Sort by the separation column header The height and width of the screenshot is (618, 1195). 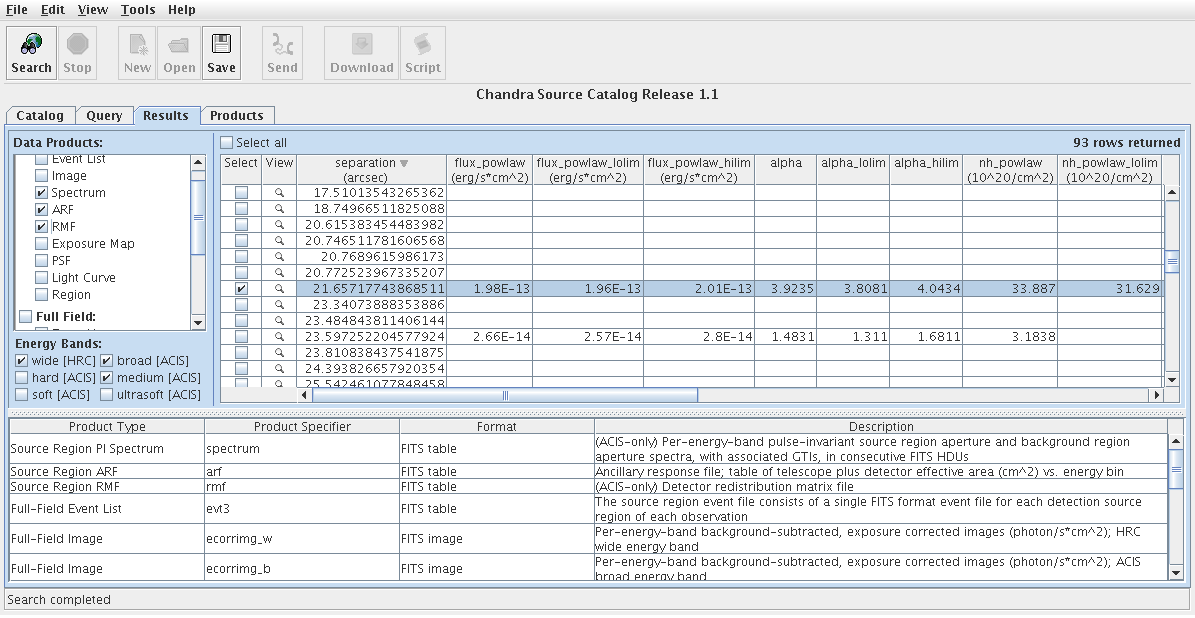pos(371,170)
